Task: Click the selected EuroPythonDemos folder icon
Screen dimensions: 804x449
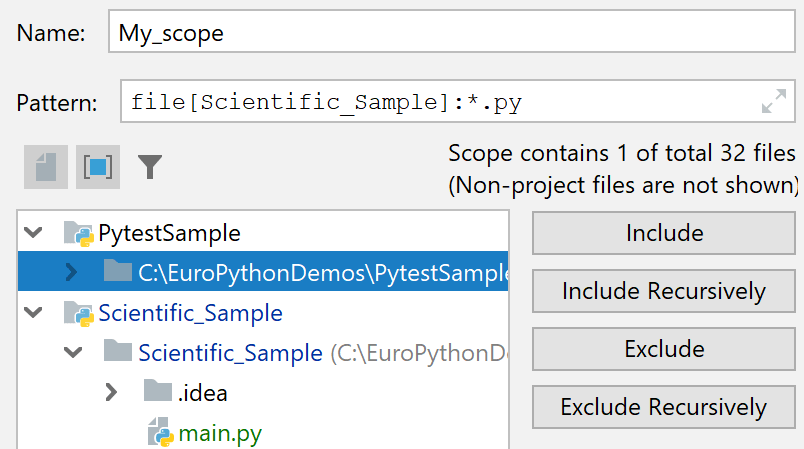Action: (118, 271)
